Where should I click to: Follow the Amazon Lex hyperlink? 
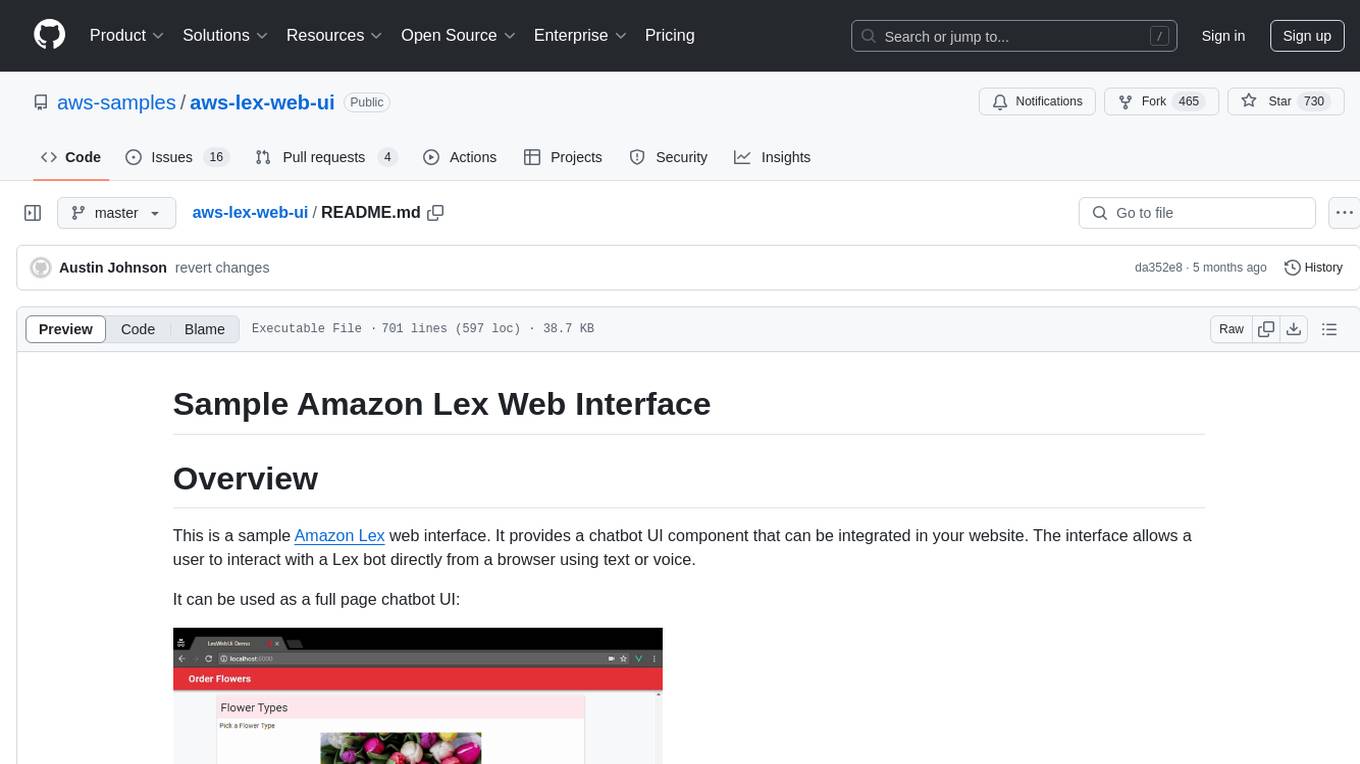[x=339, y=535]
